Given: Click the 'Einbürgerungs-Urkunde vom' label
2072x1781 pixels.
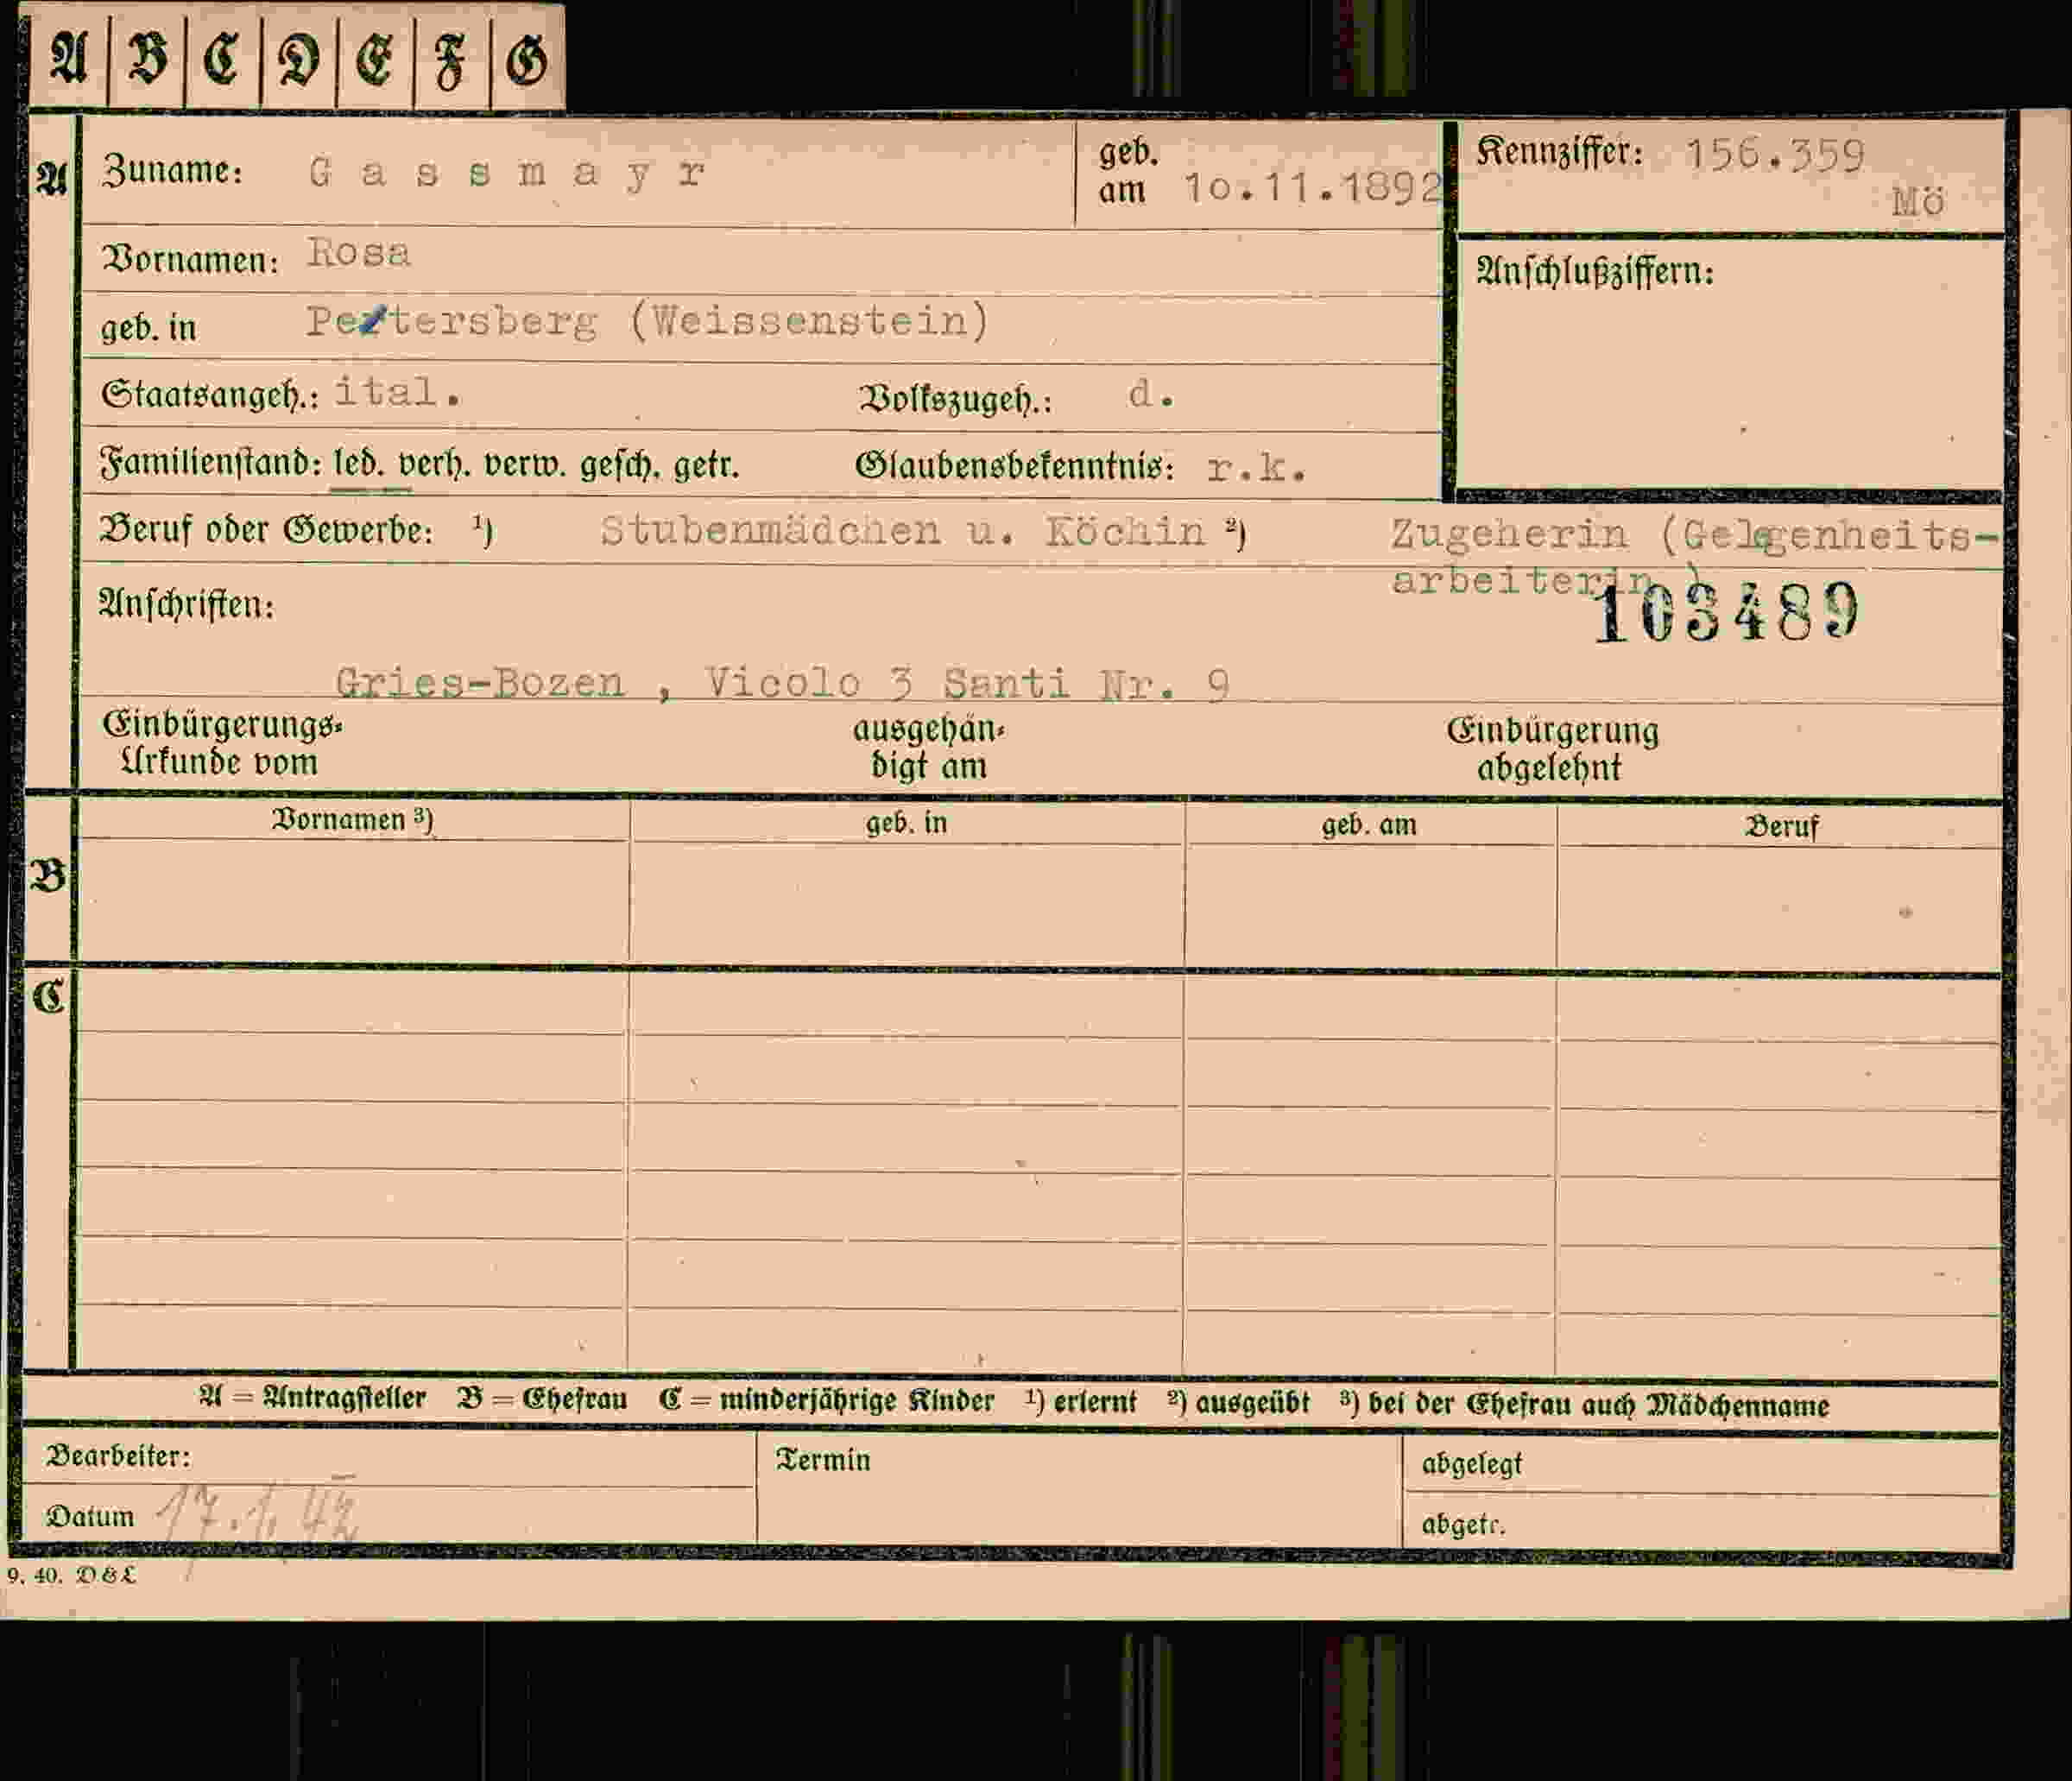Looking at the screenshot, I should point(221,744).
